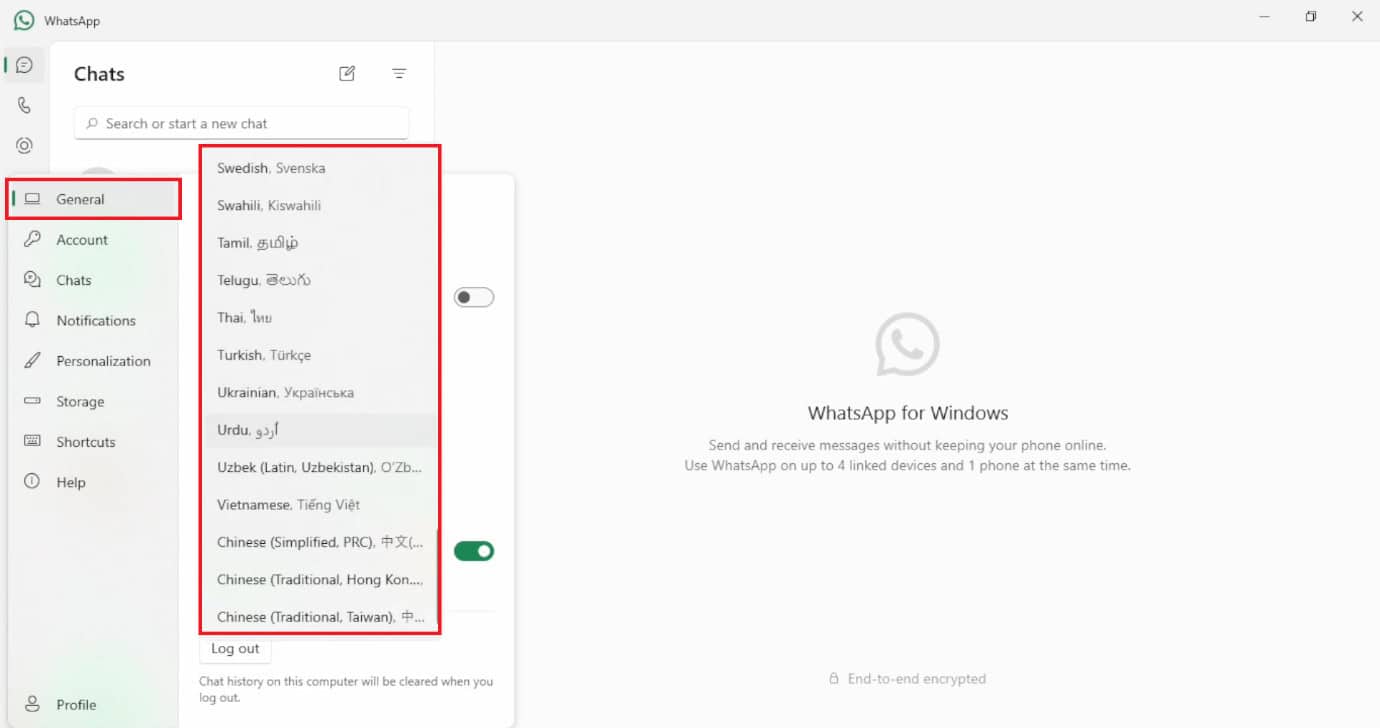Click the search or start new chat field
Viewport: 1380px width, 728px height.
[241, 123]
